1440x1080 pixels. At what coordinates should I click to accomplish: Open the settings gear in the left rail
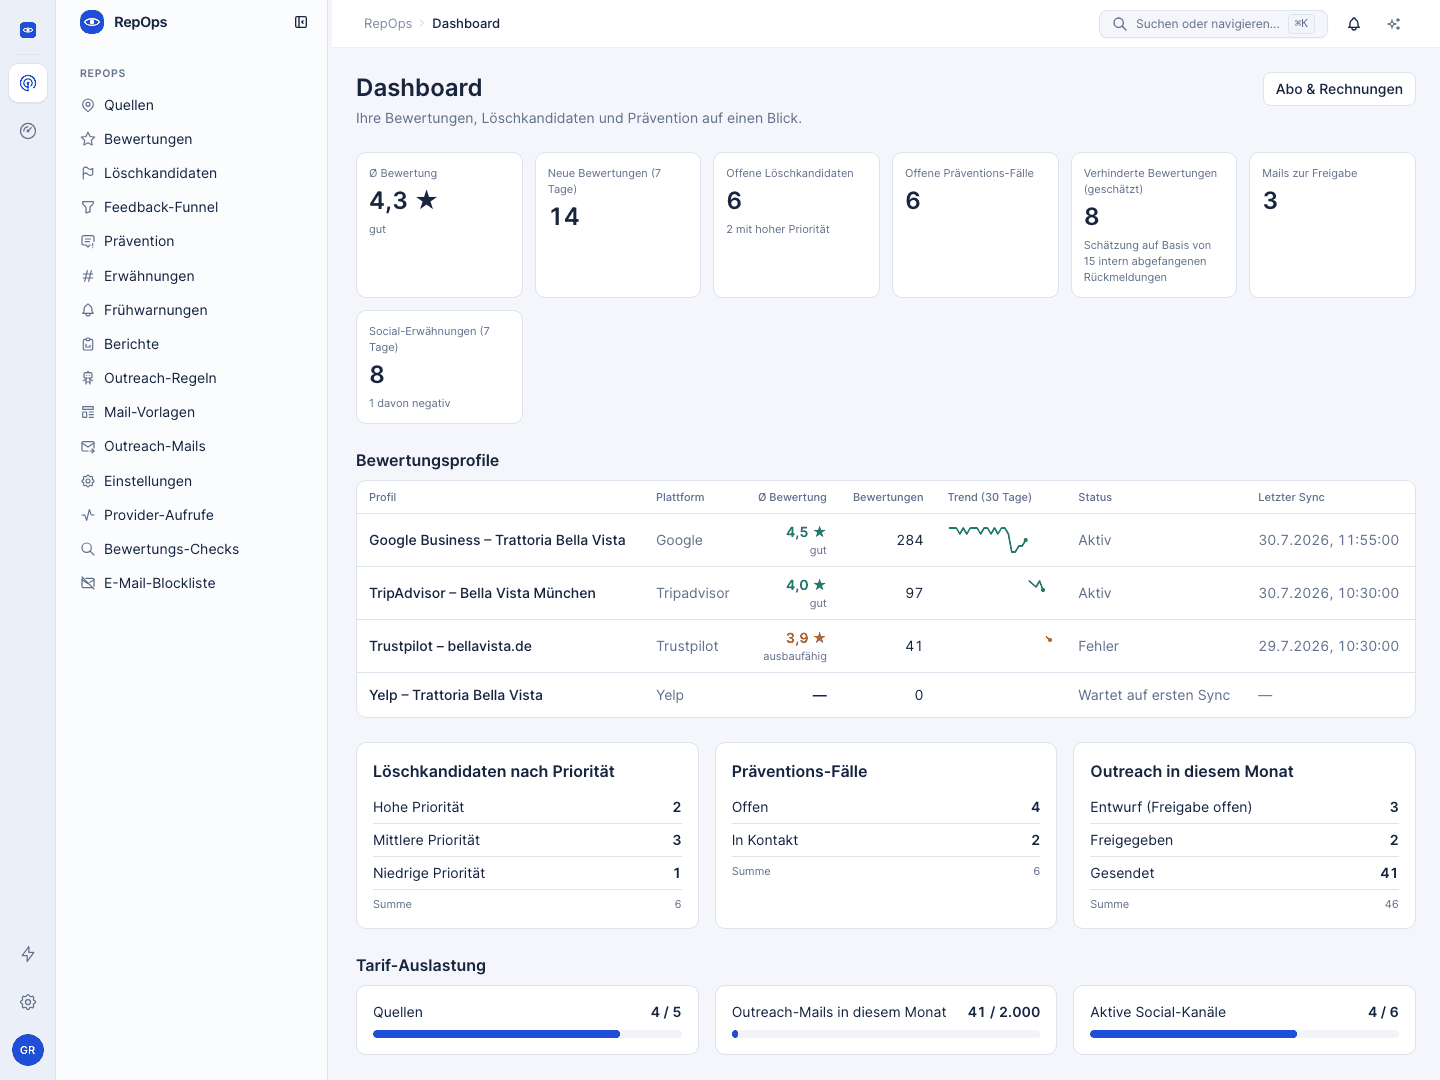pyautogui.click(x=28, y=1002)
